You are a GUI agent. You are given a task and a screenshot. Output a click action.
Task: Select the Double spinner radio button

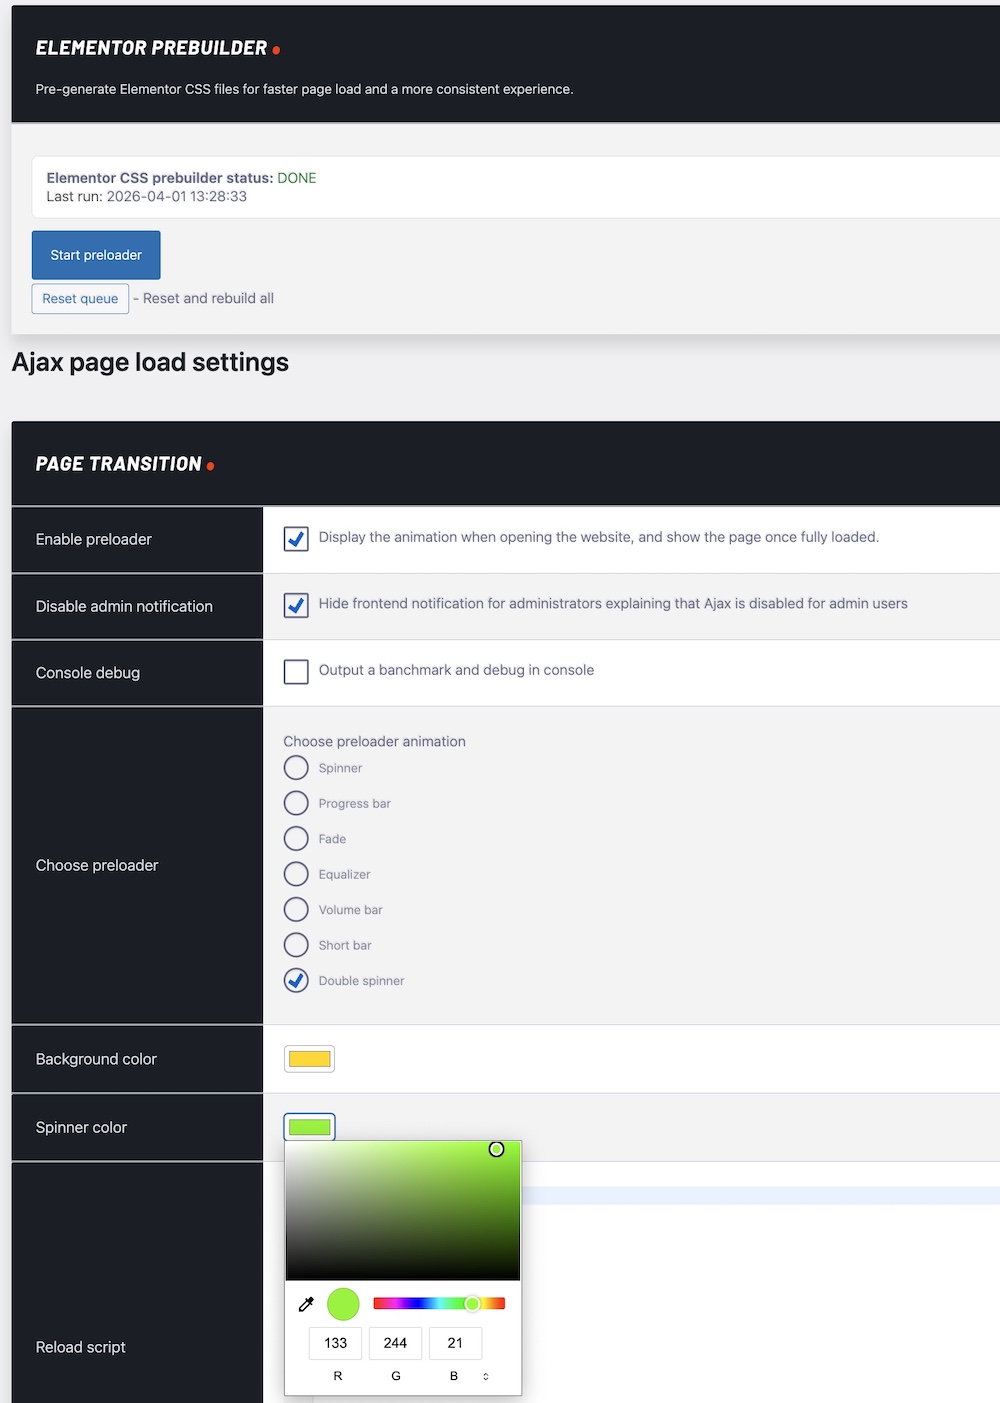pyautogui.click(x=296, y=981)
